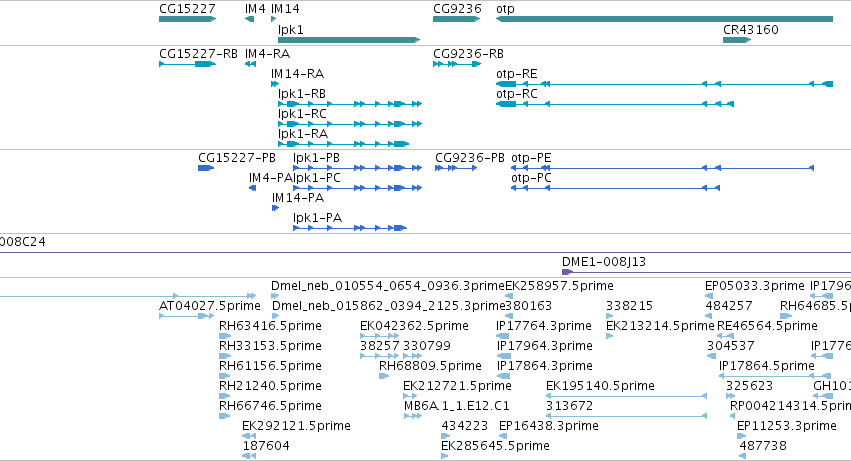Select the otp-RC transcript glyph
This screenshot has height=461, width=851.
pyautogui.click(x=615, y=104)
